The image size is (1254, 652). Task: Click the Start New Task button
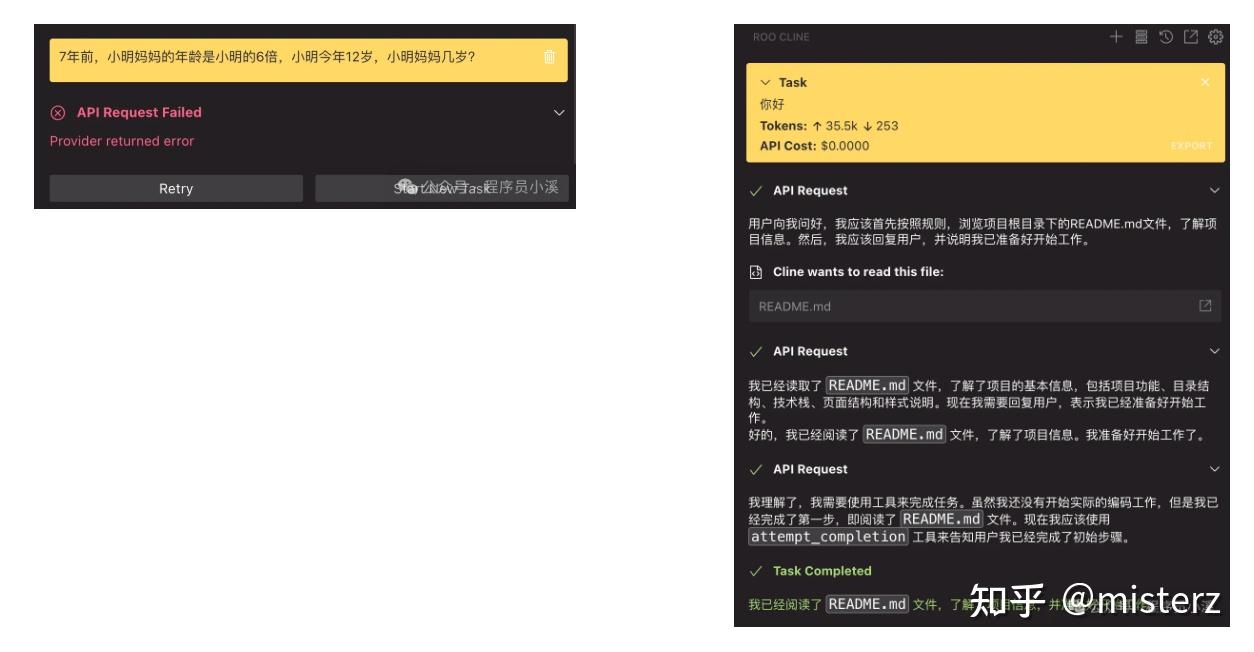click(443, 190)
